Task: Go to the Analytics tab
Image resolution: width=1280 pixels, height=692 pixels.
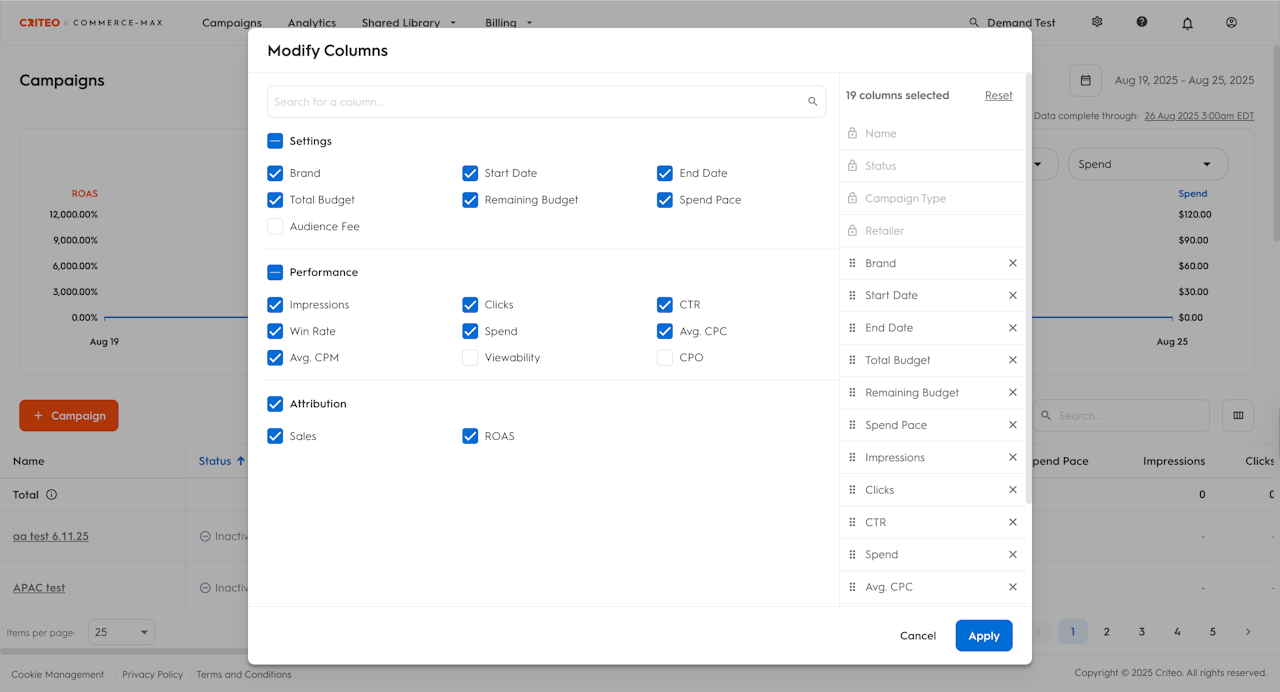Action: [x=311, y=22]
